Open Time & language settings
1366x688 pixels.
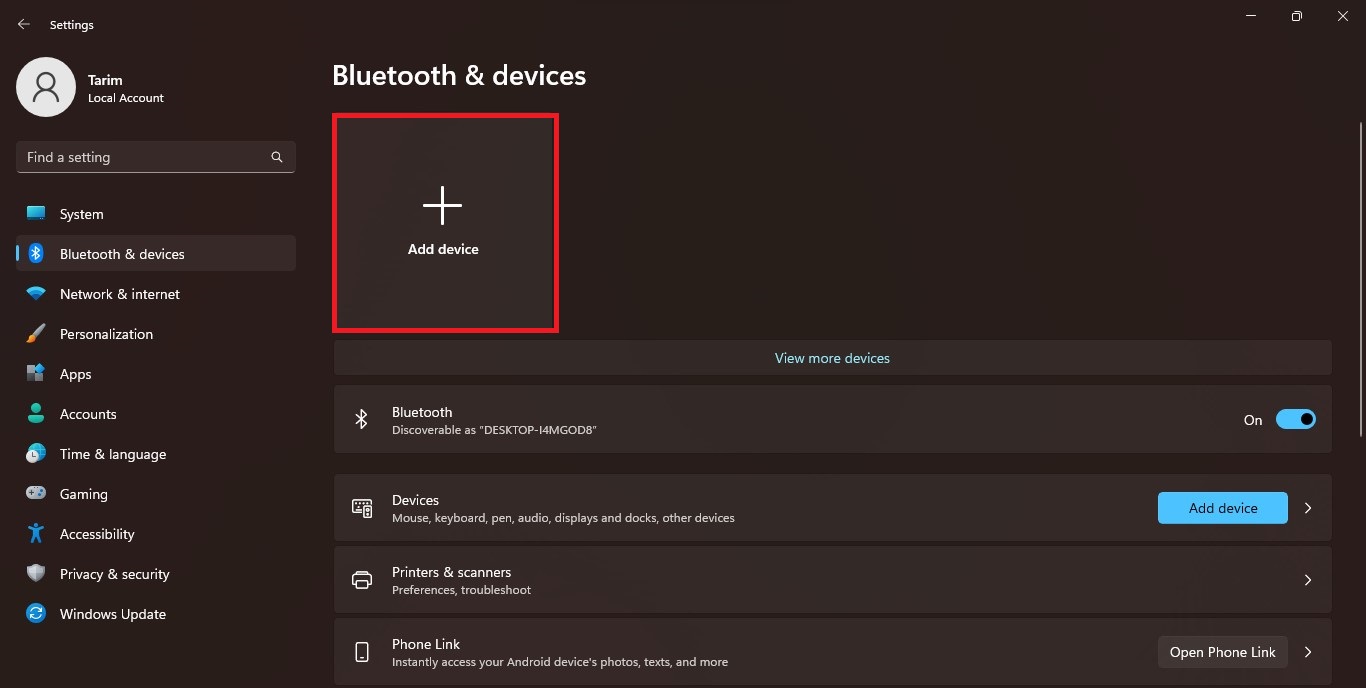coord(112,453)
